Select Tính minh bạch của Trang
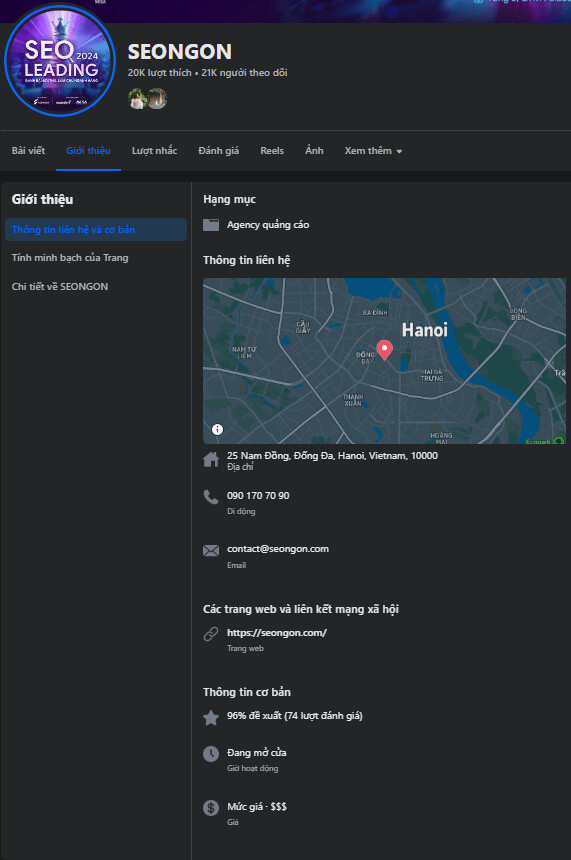This screenshot has width=571, height=860. pyautogui.click(x=70, y=258)
